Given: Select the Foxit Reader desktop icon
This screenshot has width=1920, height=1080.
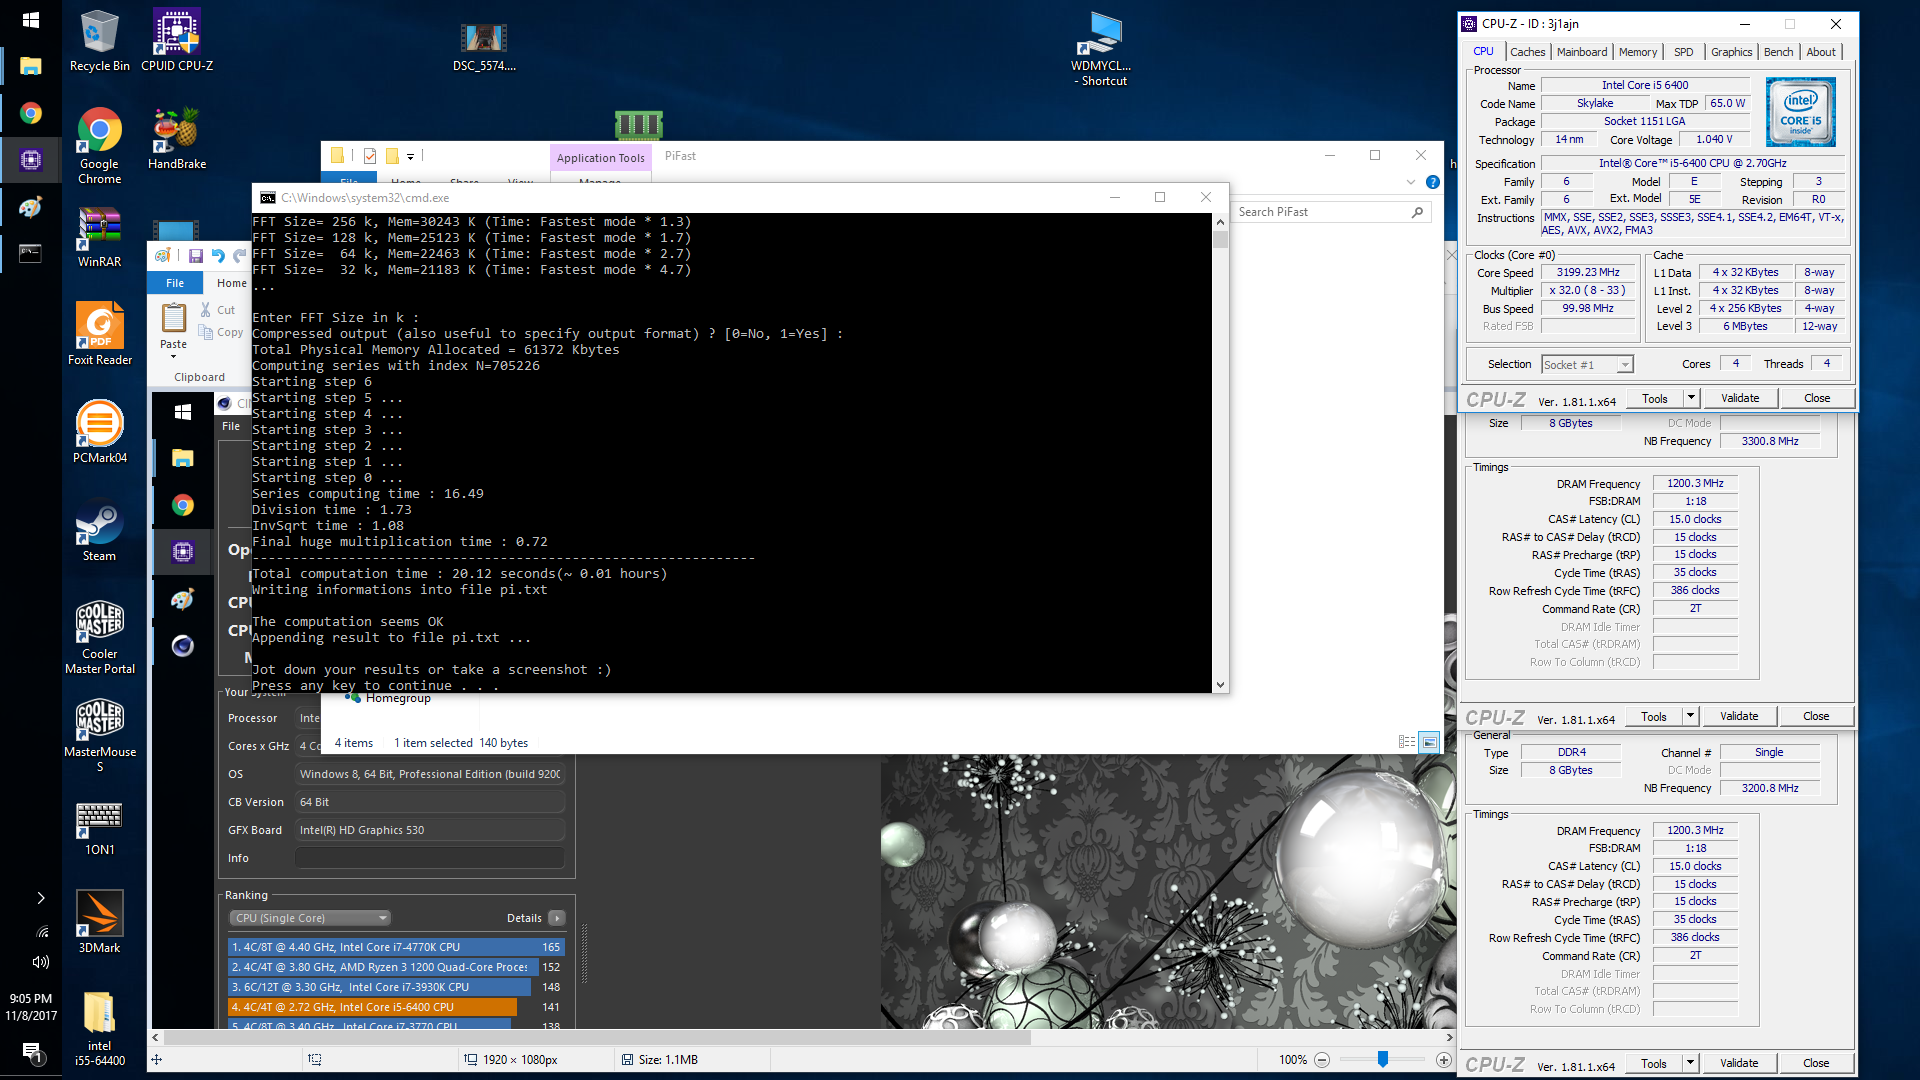Looking at the screenshot, I should pyautogui.click(x=99, y=335).
